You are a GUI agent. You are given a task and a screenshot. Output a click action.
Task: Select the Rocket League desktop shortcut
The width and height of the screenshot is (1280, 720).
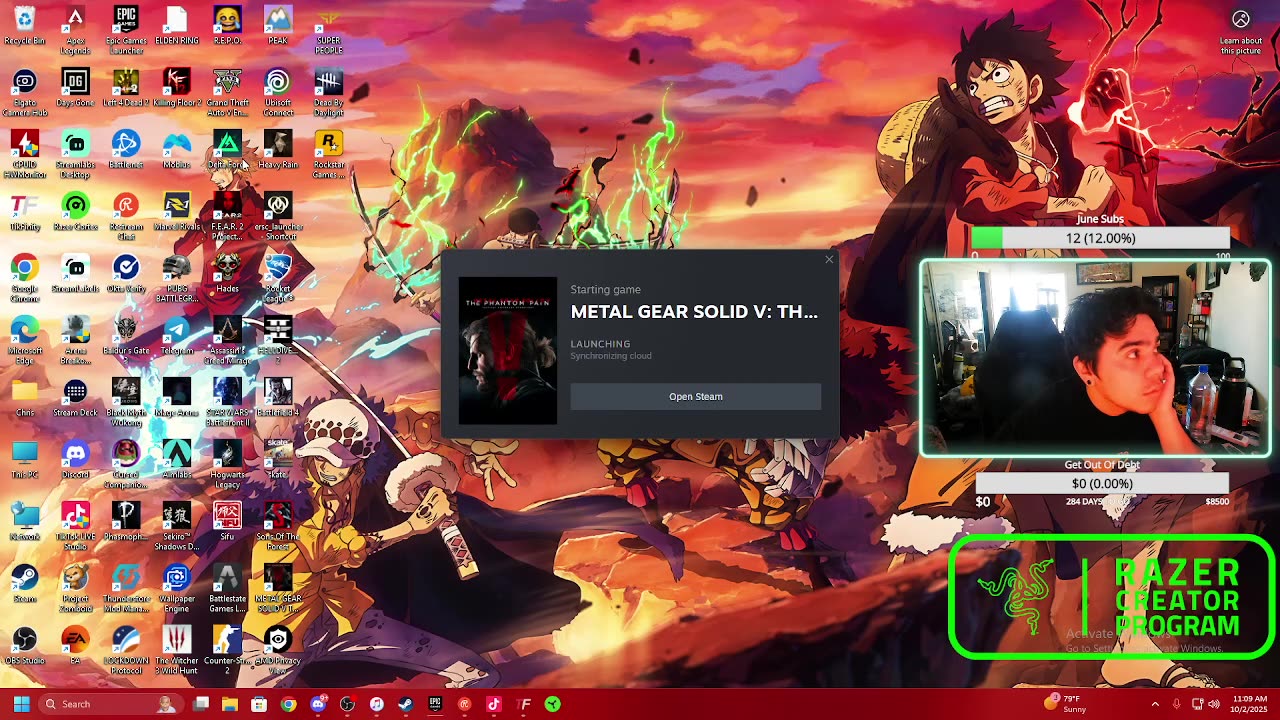coord(277,279)
